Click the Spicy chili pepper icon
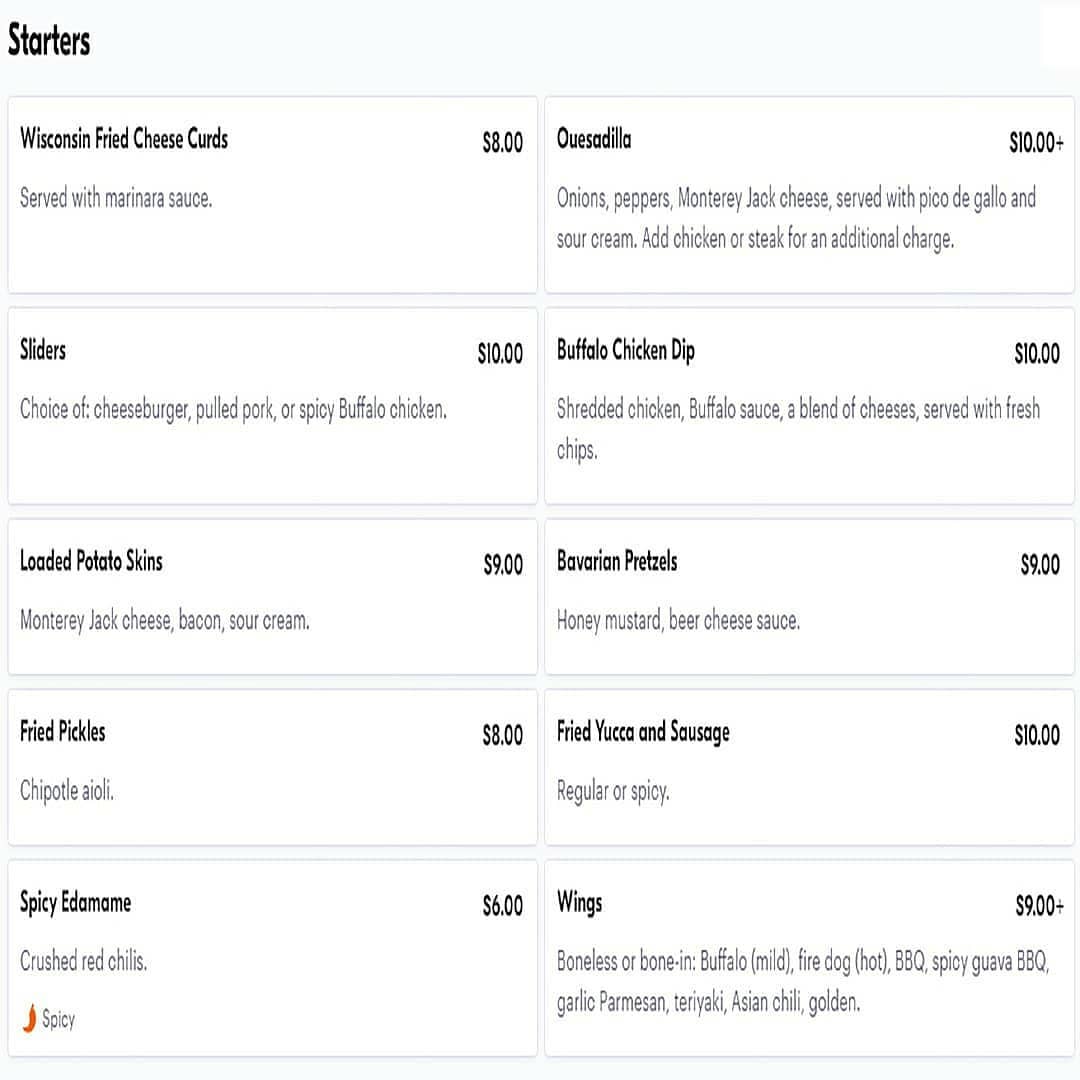The height and width of the screenshot is (1080, 1080). point(29,1019)
